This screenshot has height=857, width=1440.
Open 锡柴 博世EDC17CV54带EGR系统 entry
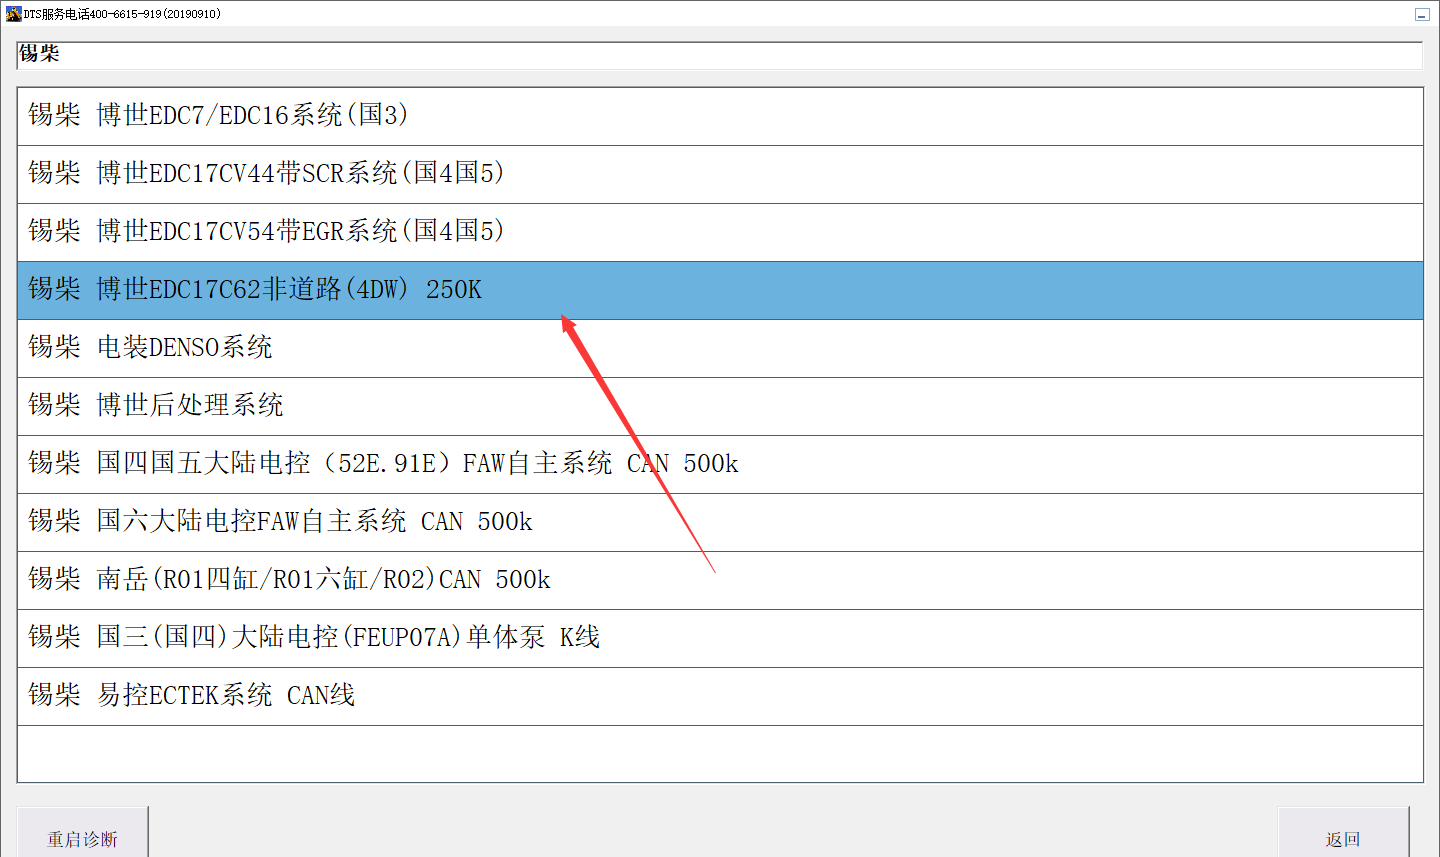coord(720,233)
